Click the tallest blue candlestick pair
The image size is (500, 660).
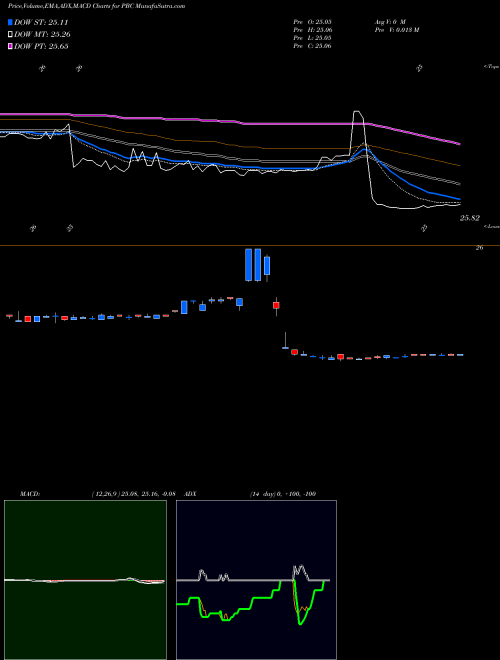(253, 265)
